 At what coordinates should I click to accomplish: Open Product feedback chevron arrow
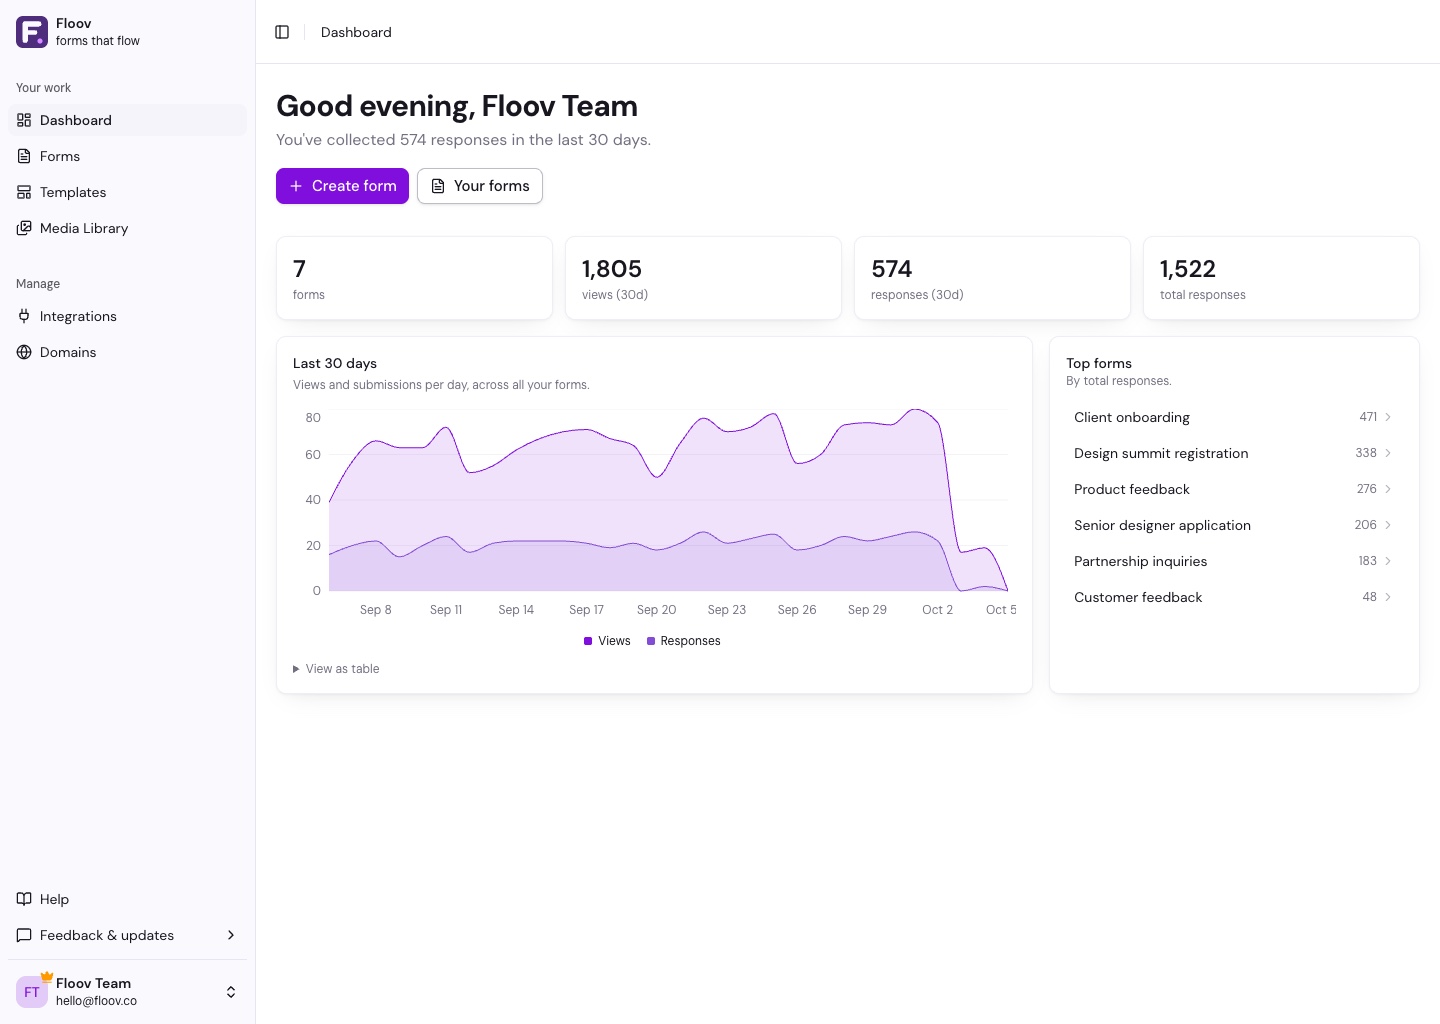coord(1388,489)
